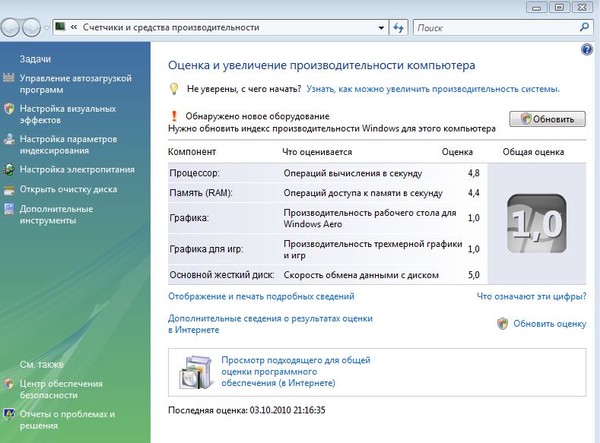600x443 pixels.
Task: Click the disk cleanup icon in sidebar
Action: click(9, 190)
